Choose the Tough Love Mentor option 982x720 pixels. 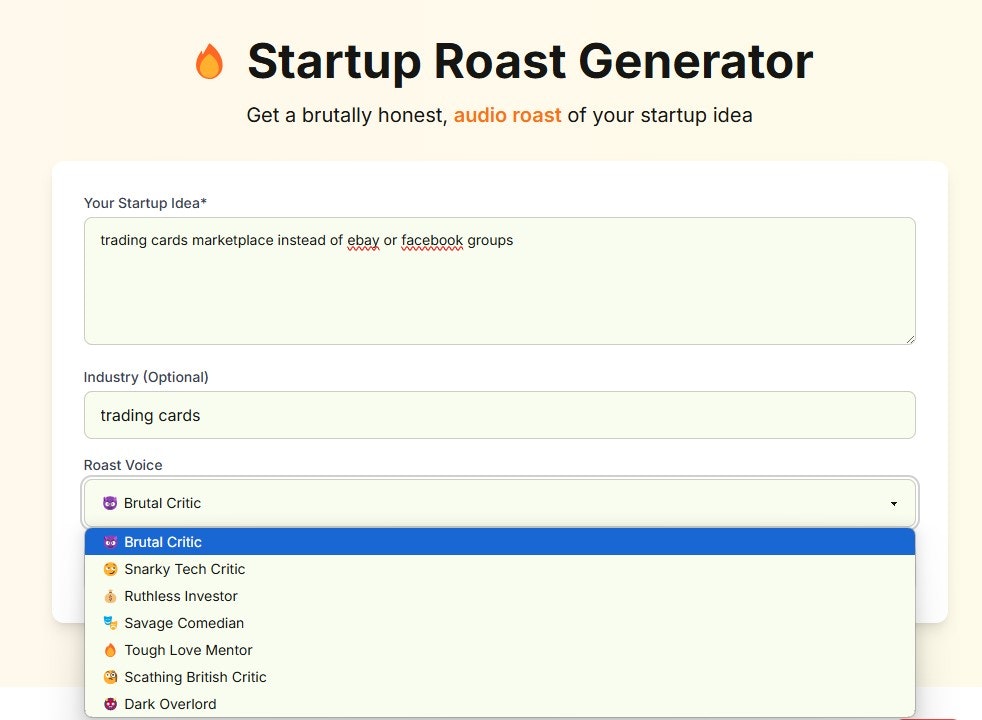click(500, 649)
